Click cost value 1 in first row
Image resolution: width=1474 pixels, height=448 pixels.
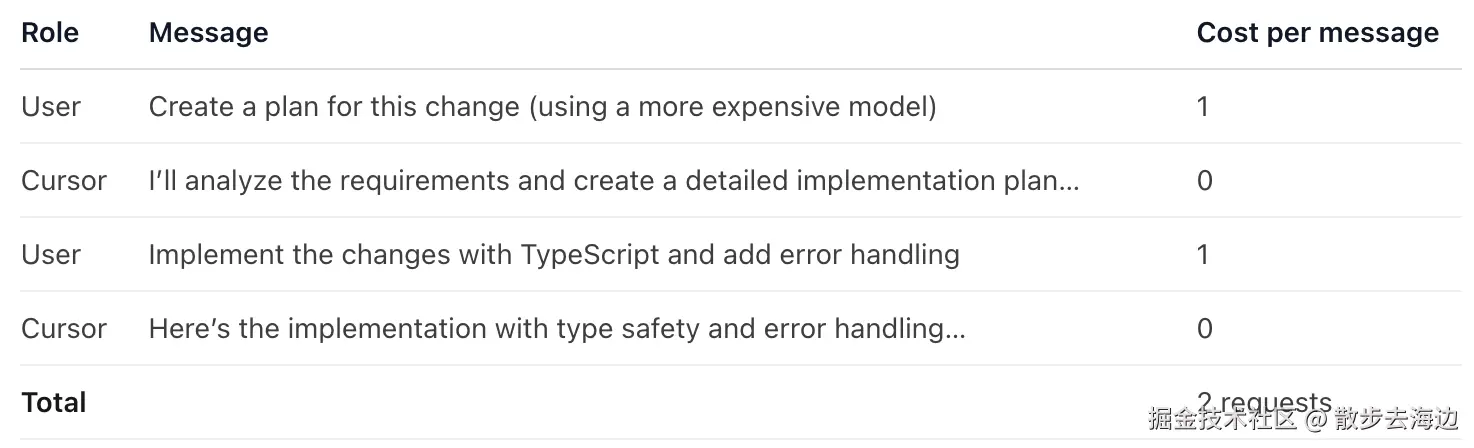click(1203, 106)
